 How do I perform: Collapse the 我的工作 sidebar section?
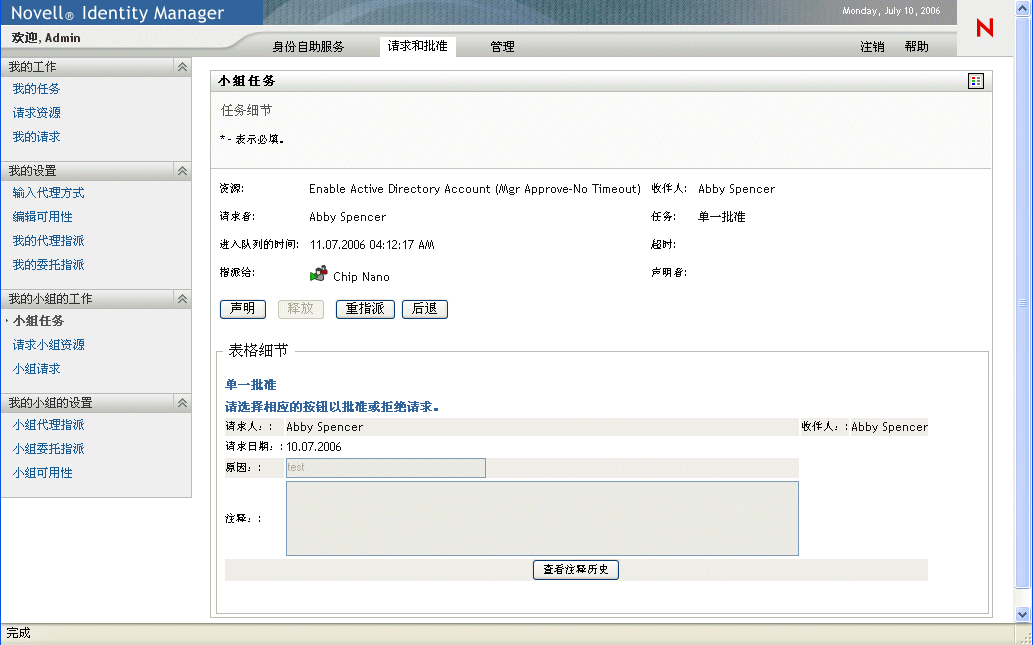click(182, 67)
